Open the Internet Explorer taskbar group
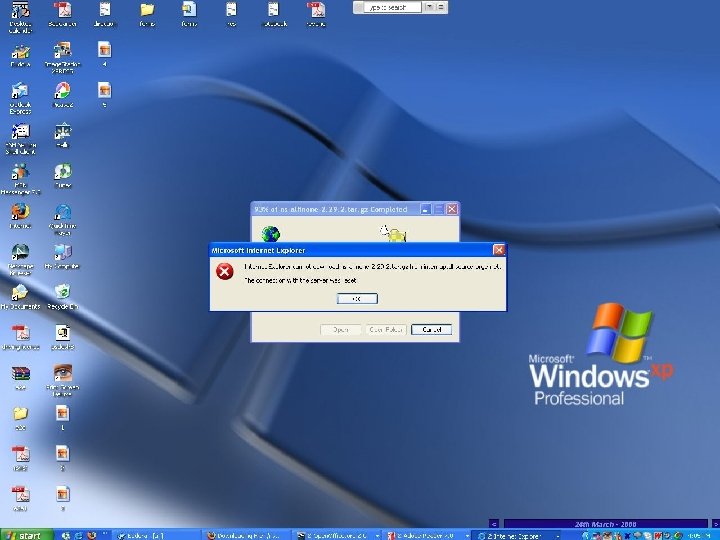Image resolution: width=720 pixels, height=540 pixels. pos(518,535)
